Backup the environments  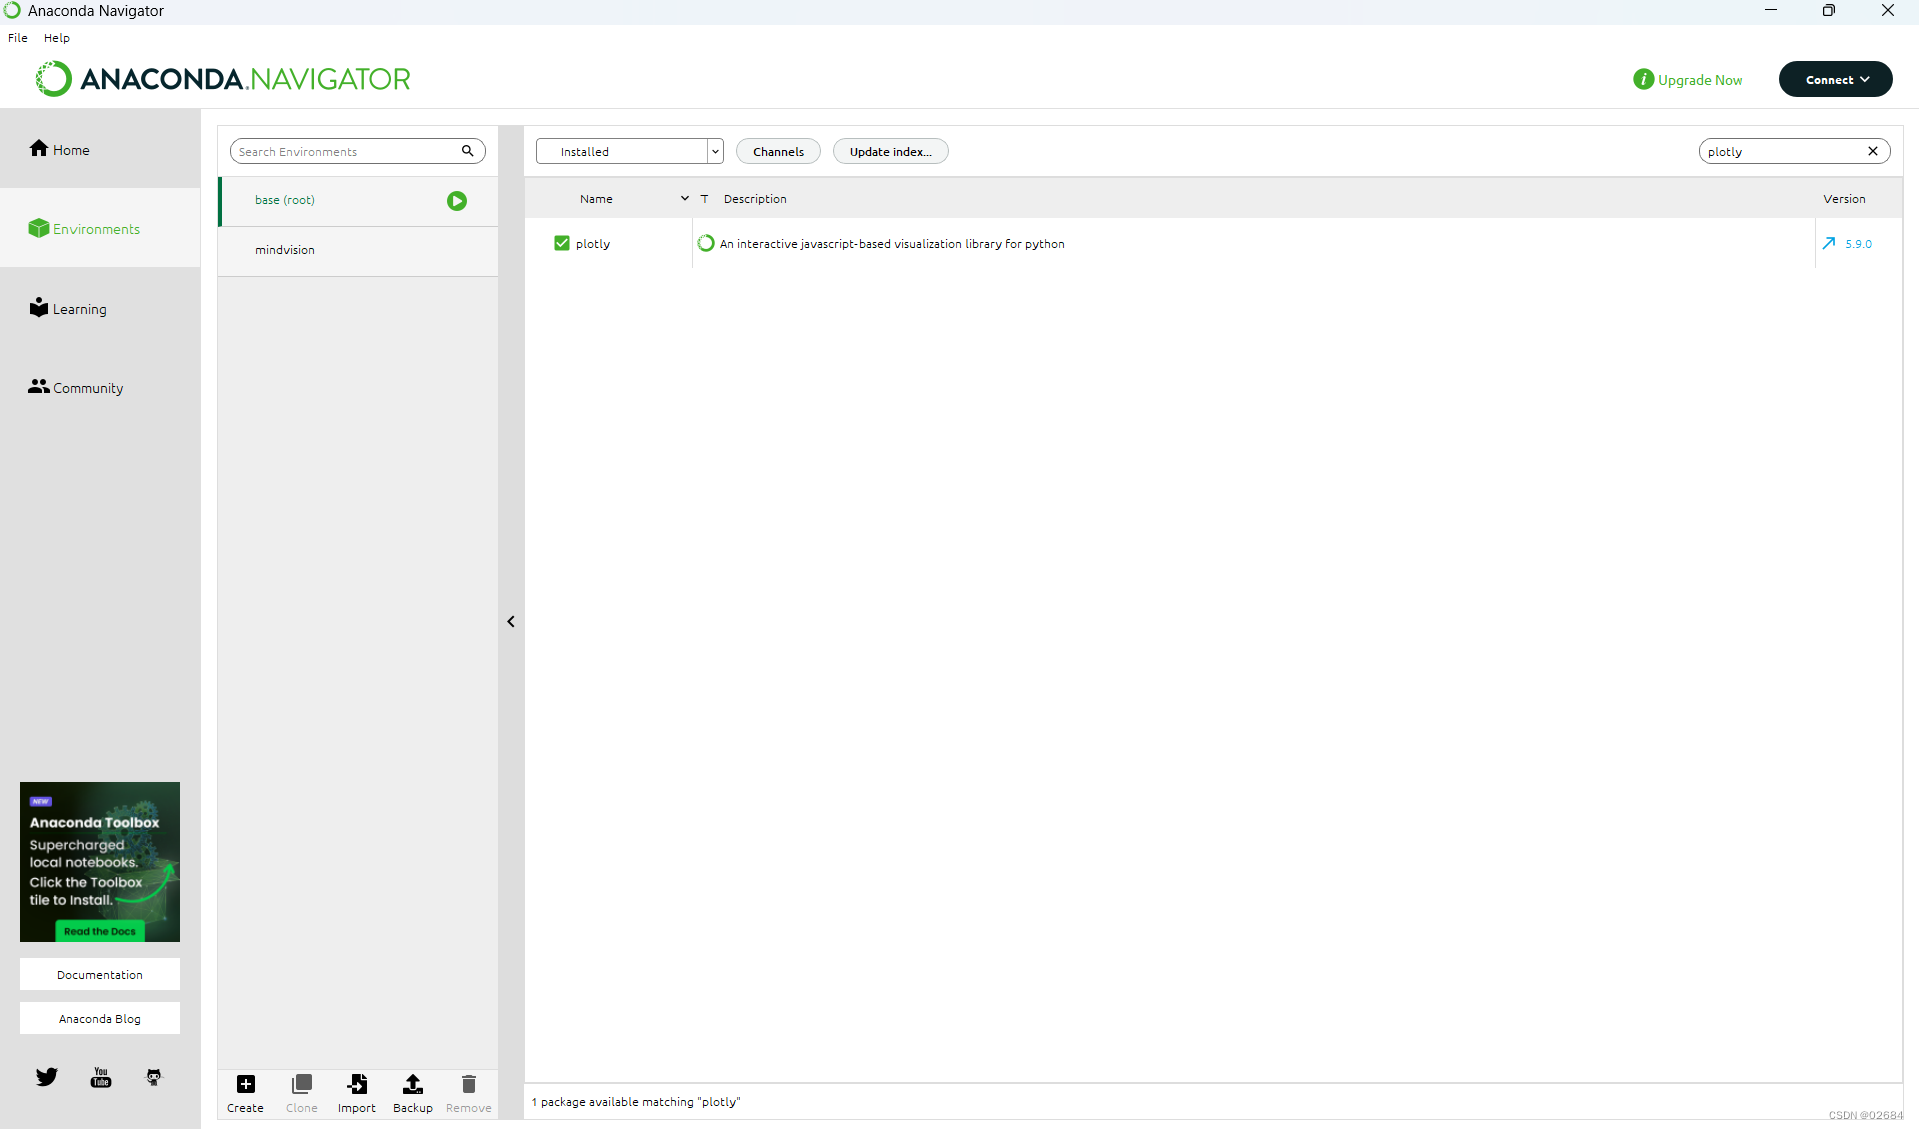tap(413, 1093)
